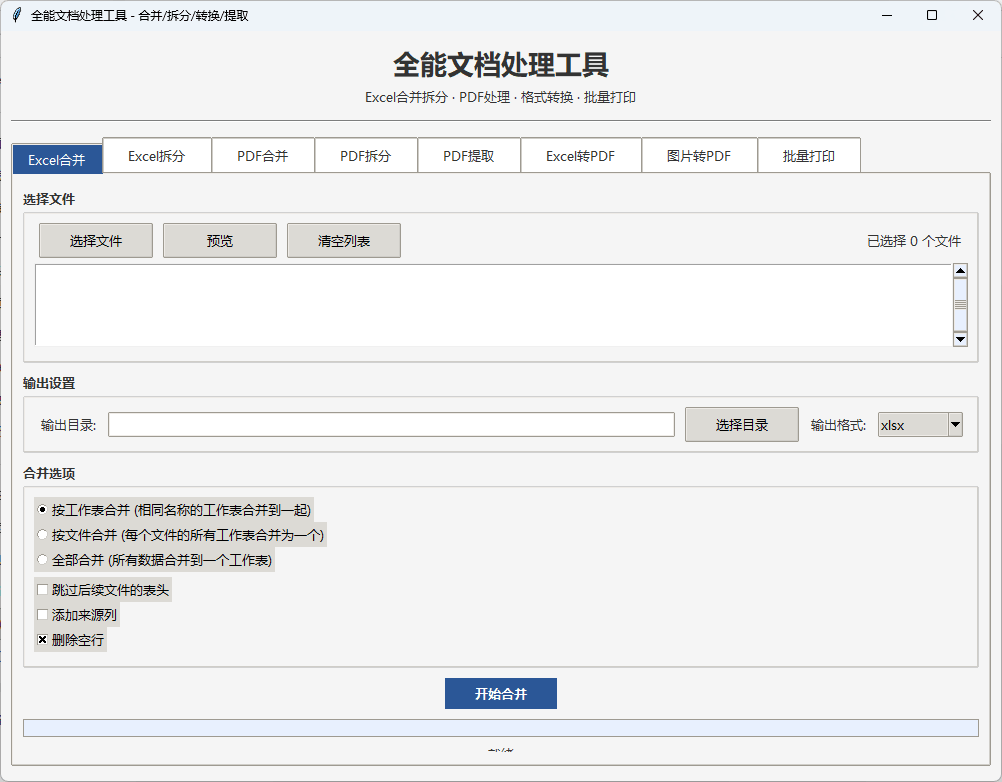
Task: Click the 已选择 0 个文件 status text
Action: tap(914, 241)
